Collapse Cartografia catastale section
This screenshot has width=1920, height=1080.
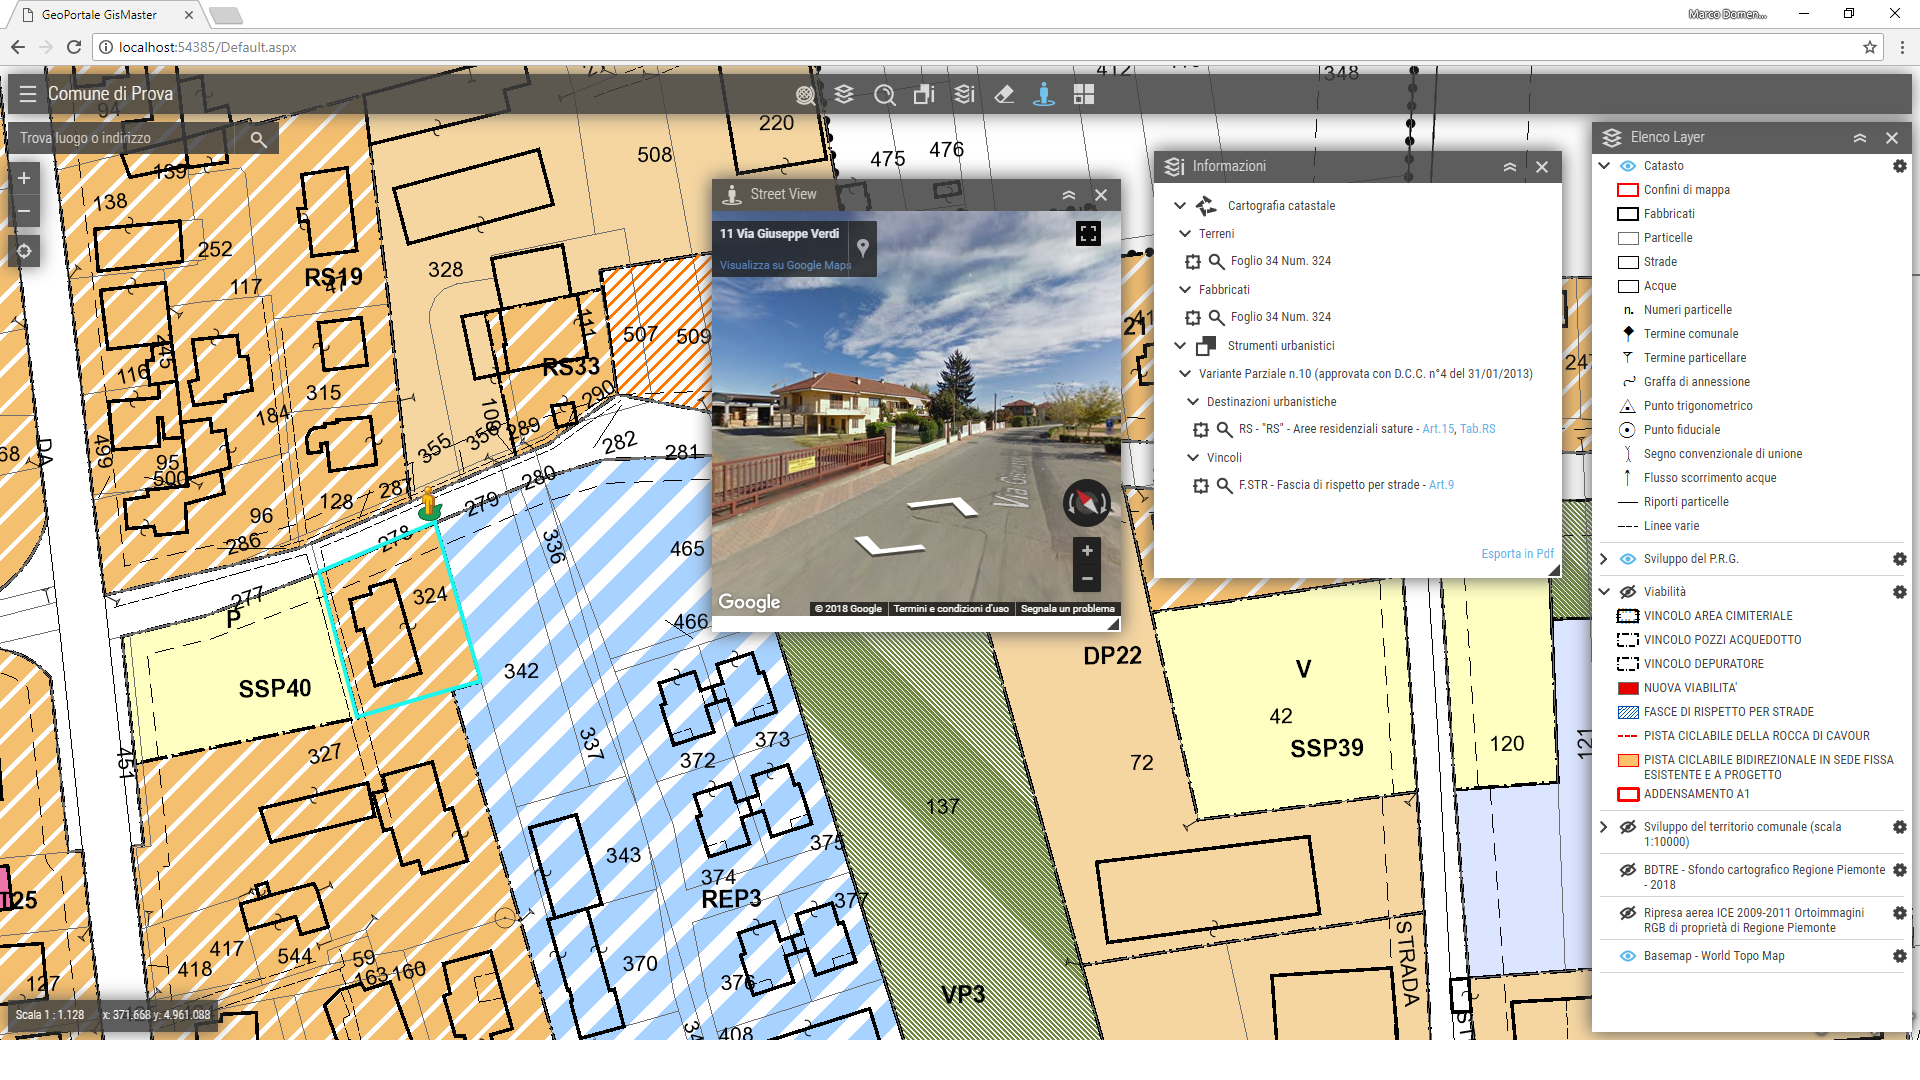pyautogui.click(x=1180, y=206)
